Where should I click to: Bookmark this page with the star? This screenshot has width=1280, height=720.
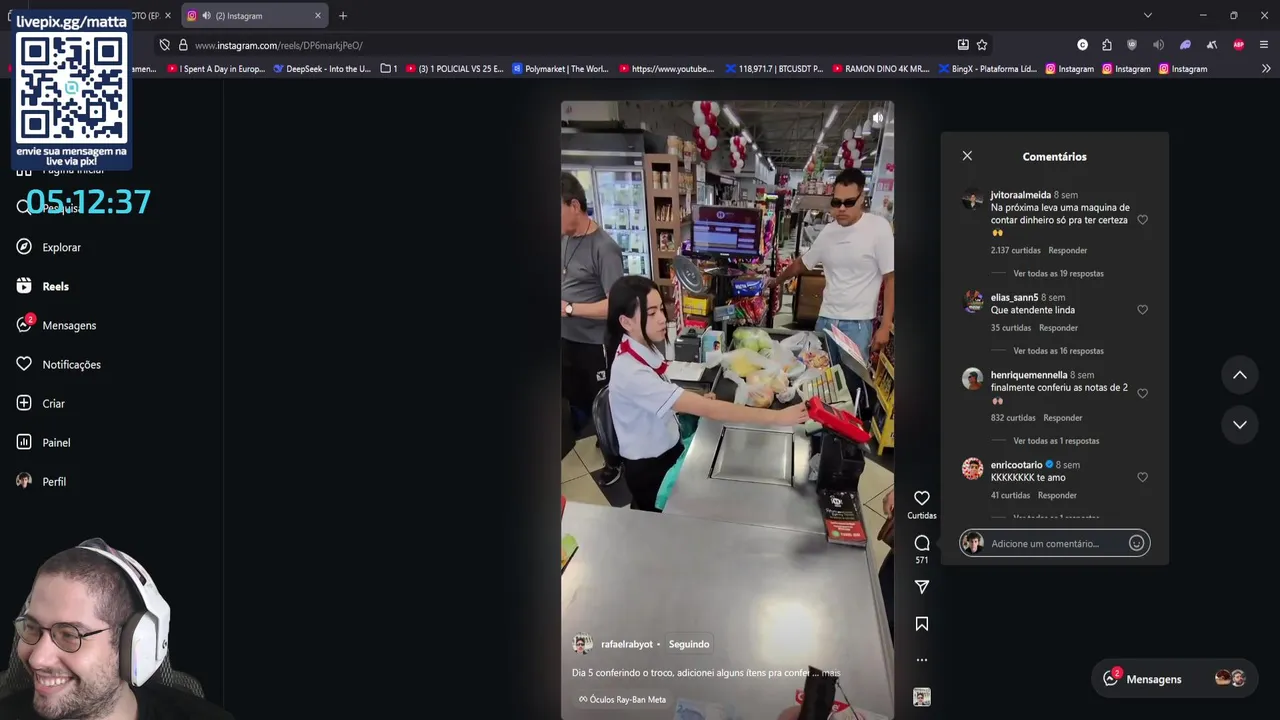pyautogui.click(x=982, y=45)
